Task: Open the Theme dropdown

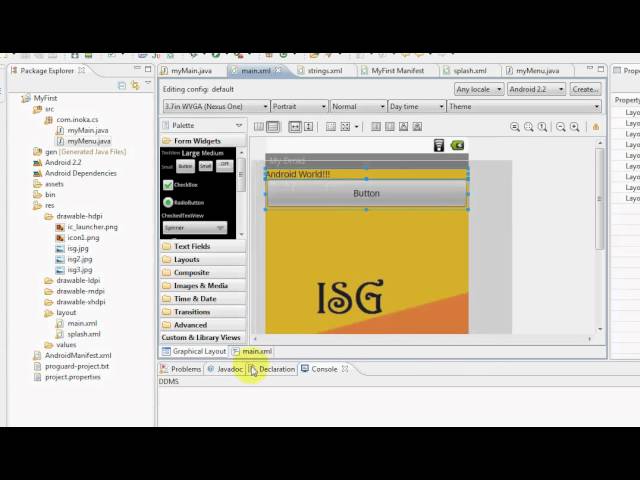Action: pyautogui.click(x=524, y=107)
